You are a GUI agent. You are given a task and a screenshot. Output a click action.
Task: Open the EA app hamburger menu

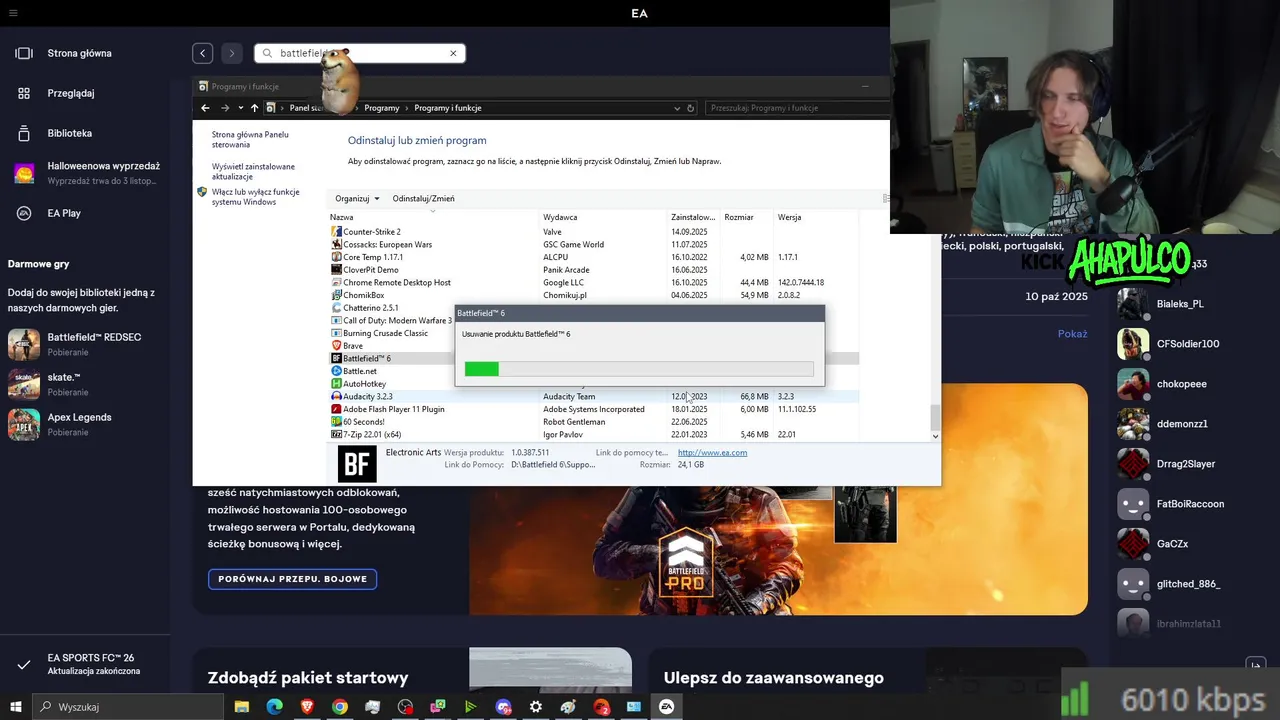[x=13, y=13]
